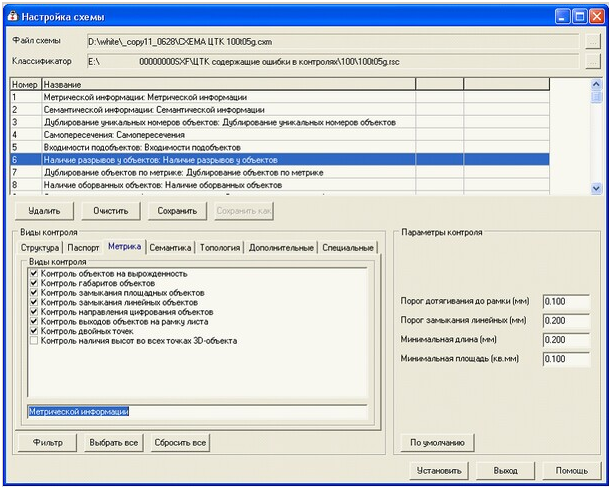The image size is (611, 489).
Task: Click Выбрать все button
Action: (113, 442)
